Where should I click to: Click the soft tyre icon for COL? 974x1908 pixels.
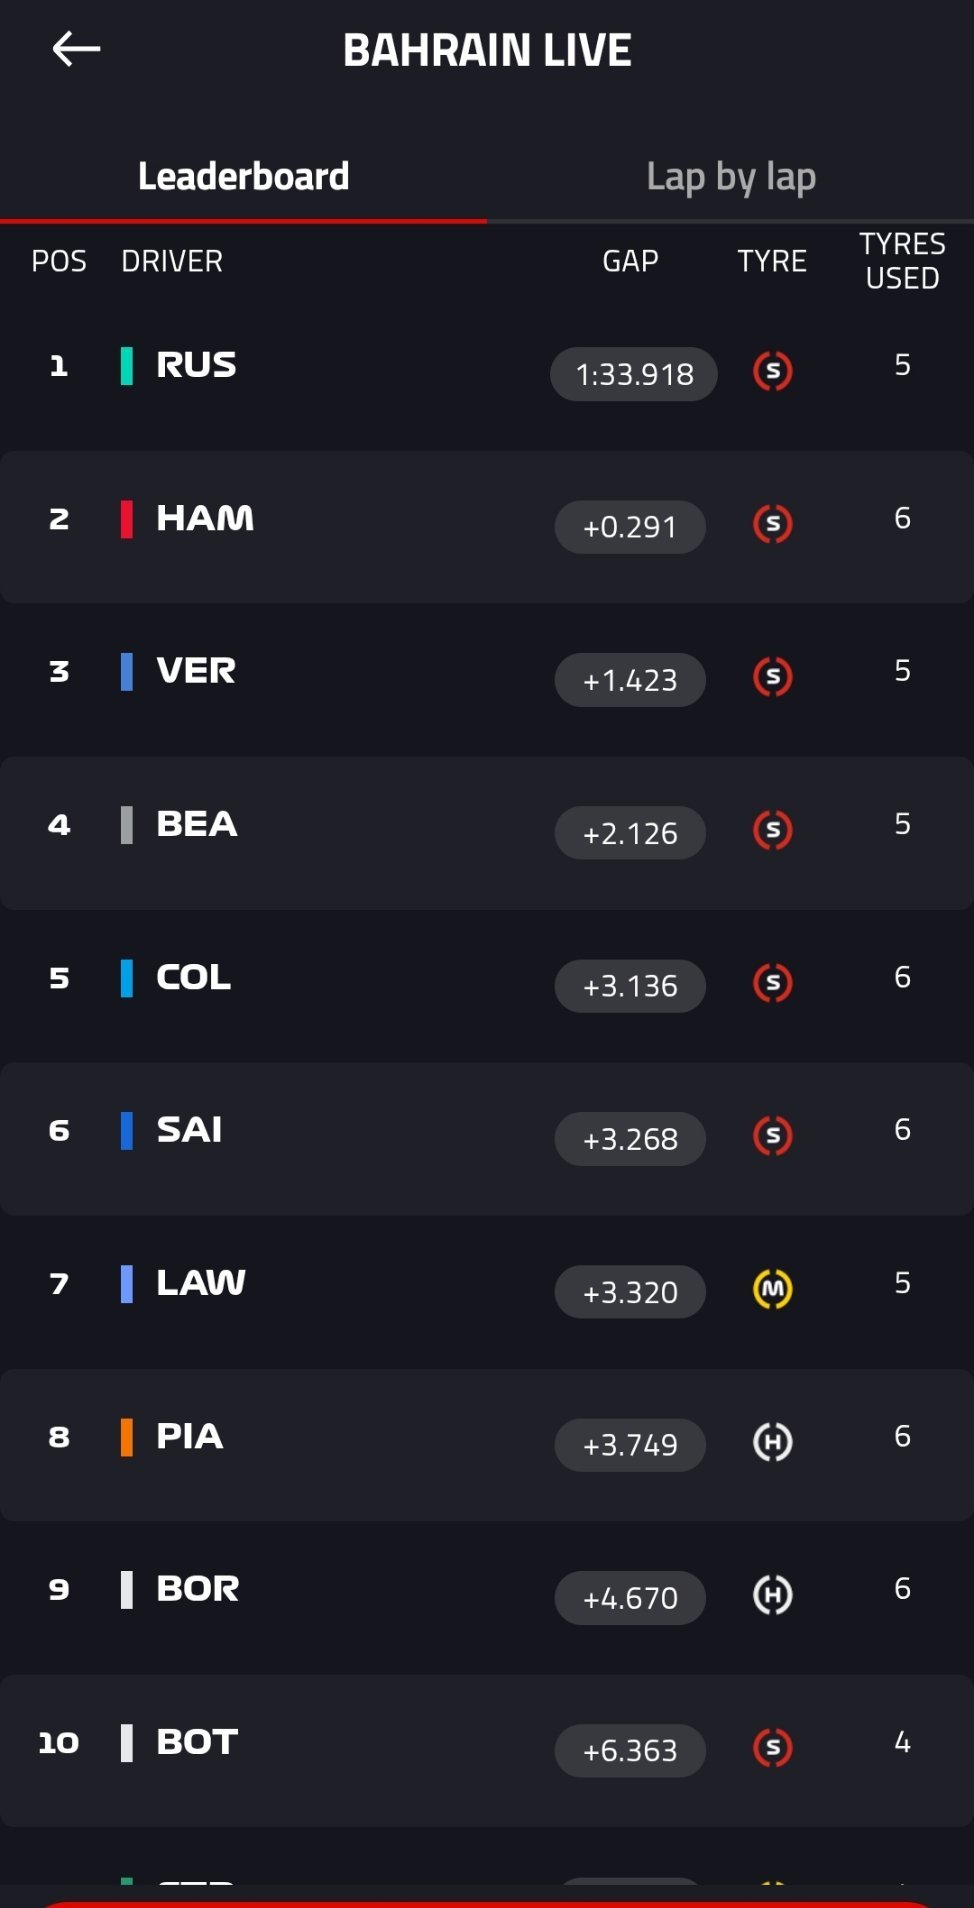click(772, 983)
